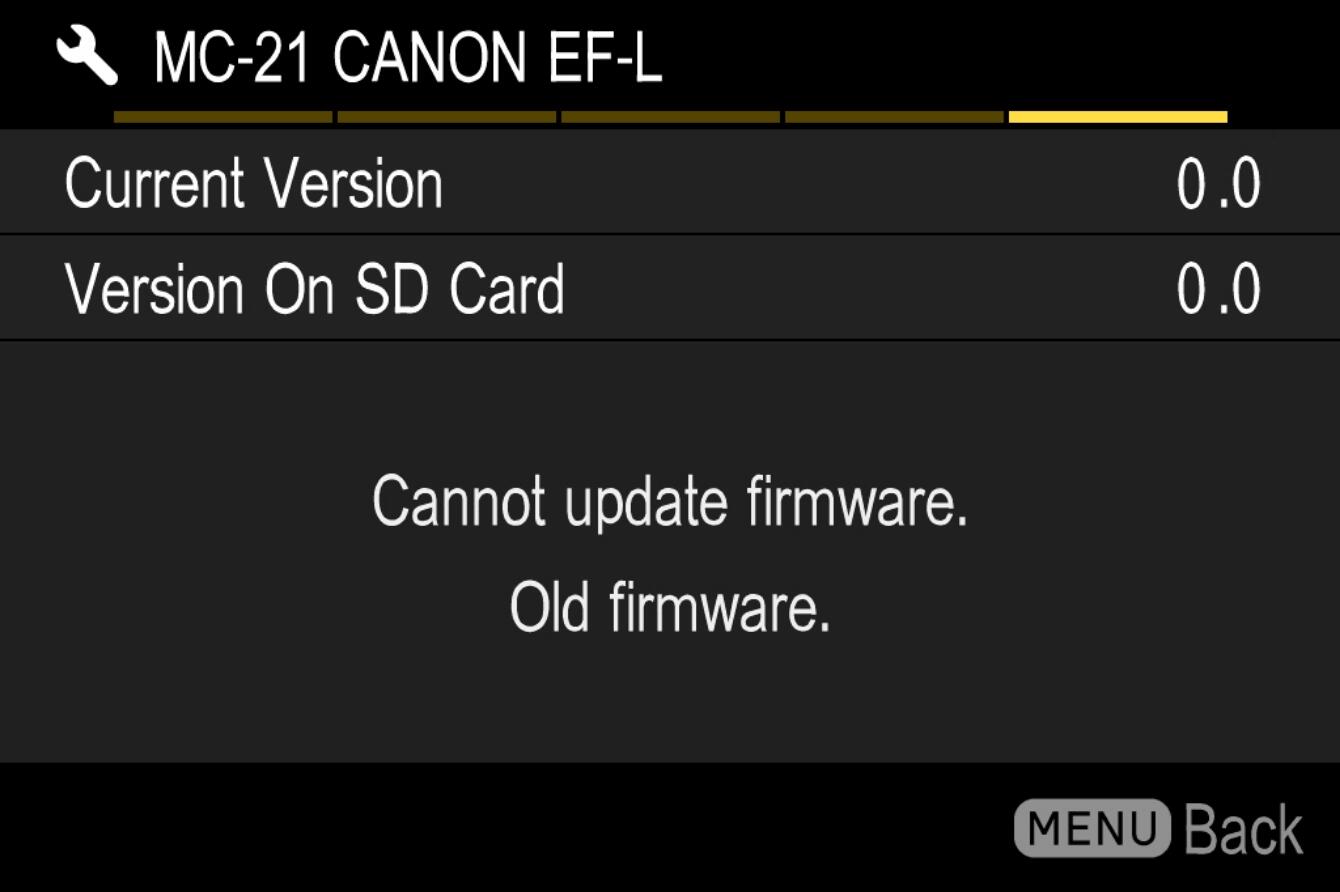This screenshot has width=1340, height=892.
Task: Click blank footer bar left of MENU
Action: tap(500, 827)
